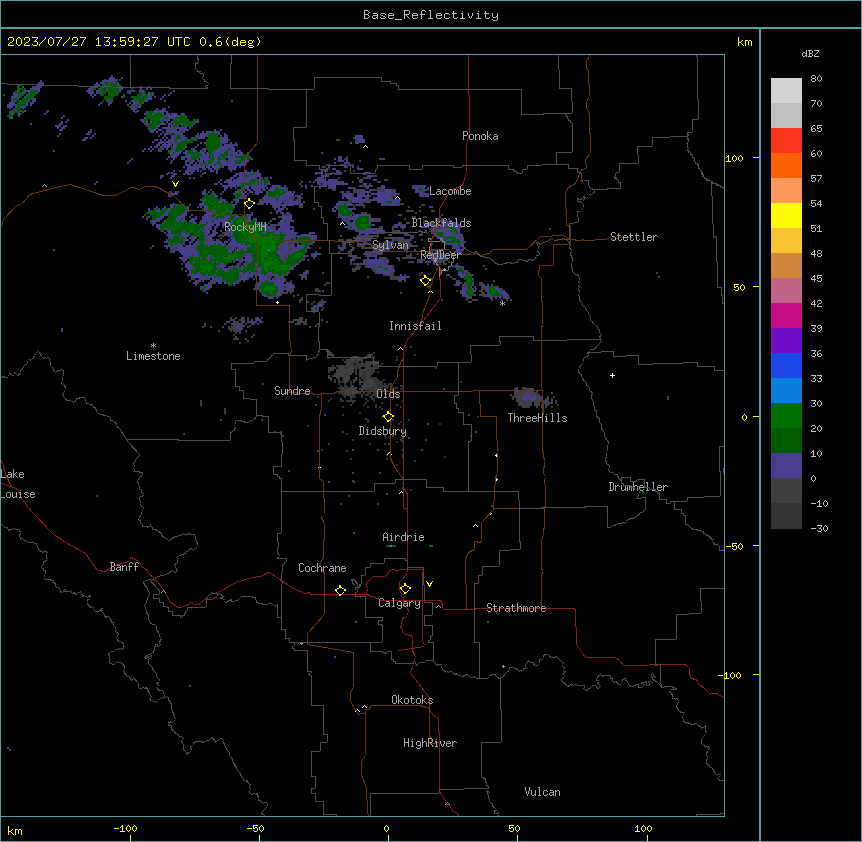The height and width of the screenshot is (842, 862).
Task: Select the yellow diamond marker below Cochrane
Action: tap(340, 590)
